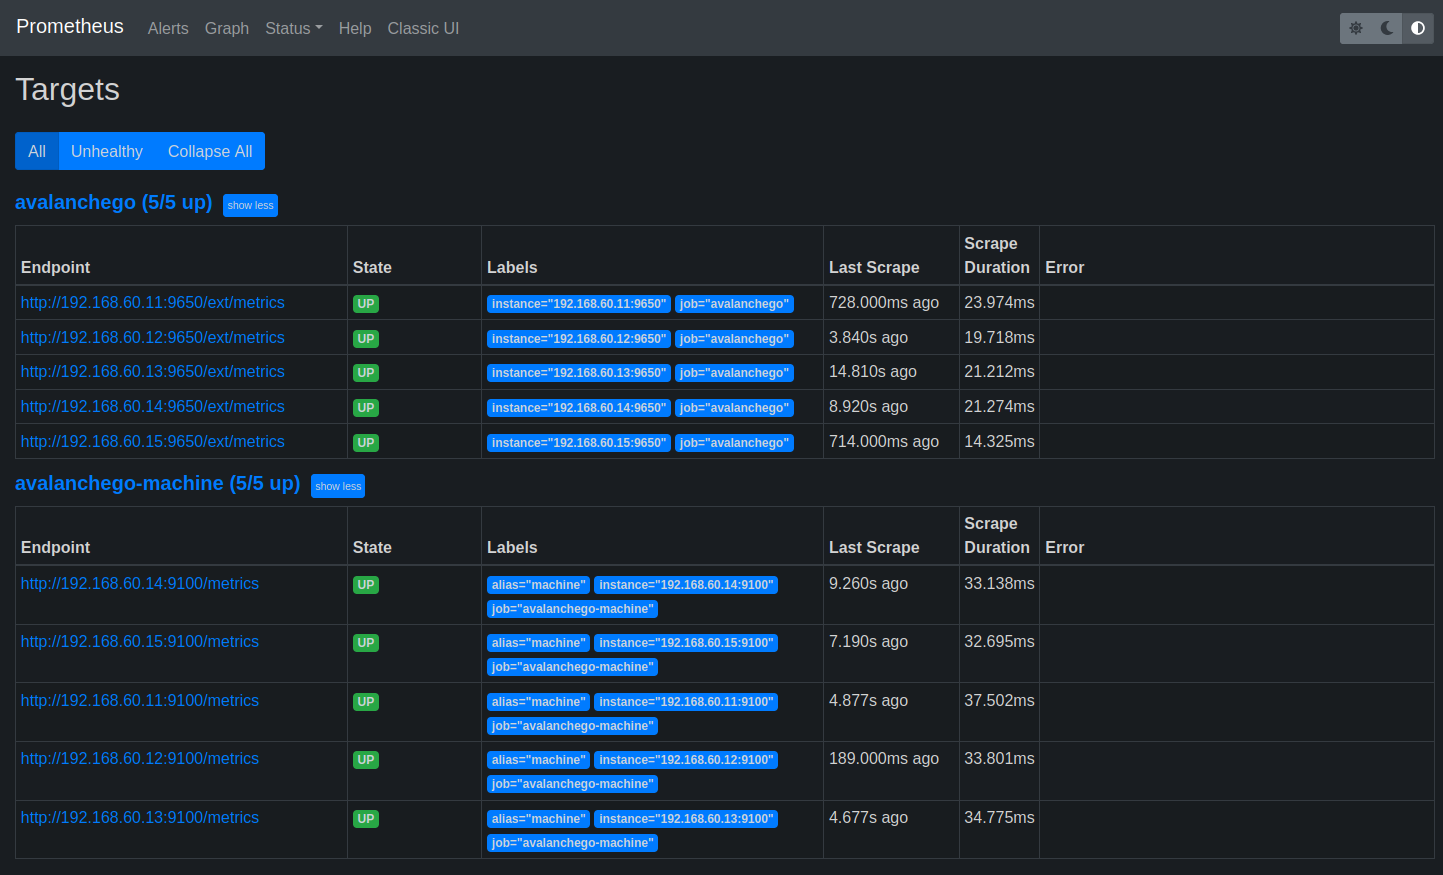Click the avalanchego-machine (5/5 up) heading
1443x875 pixels.
click(x=158, y=483)
